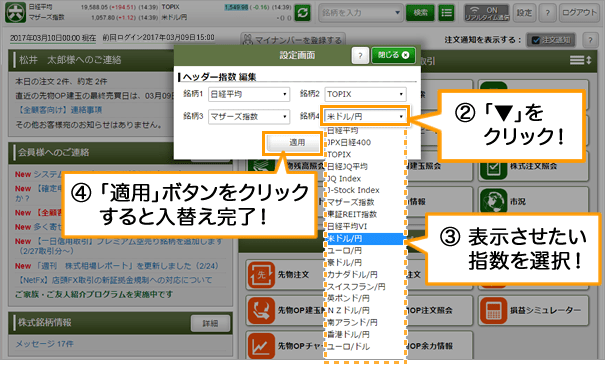Open the メッセージ 17件 link
The height and width of the screenshot is (365, 605).
[x=44, y=344]
